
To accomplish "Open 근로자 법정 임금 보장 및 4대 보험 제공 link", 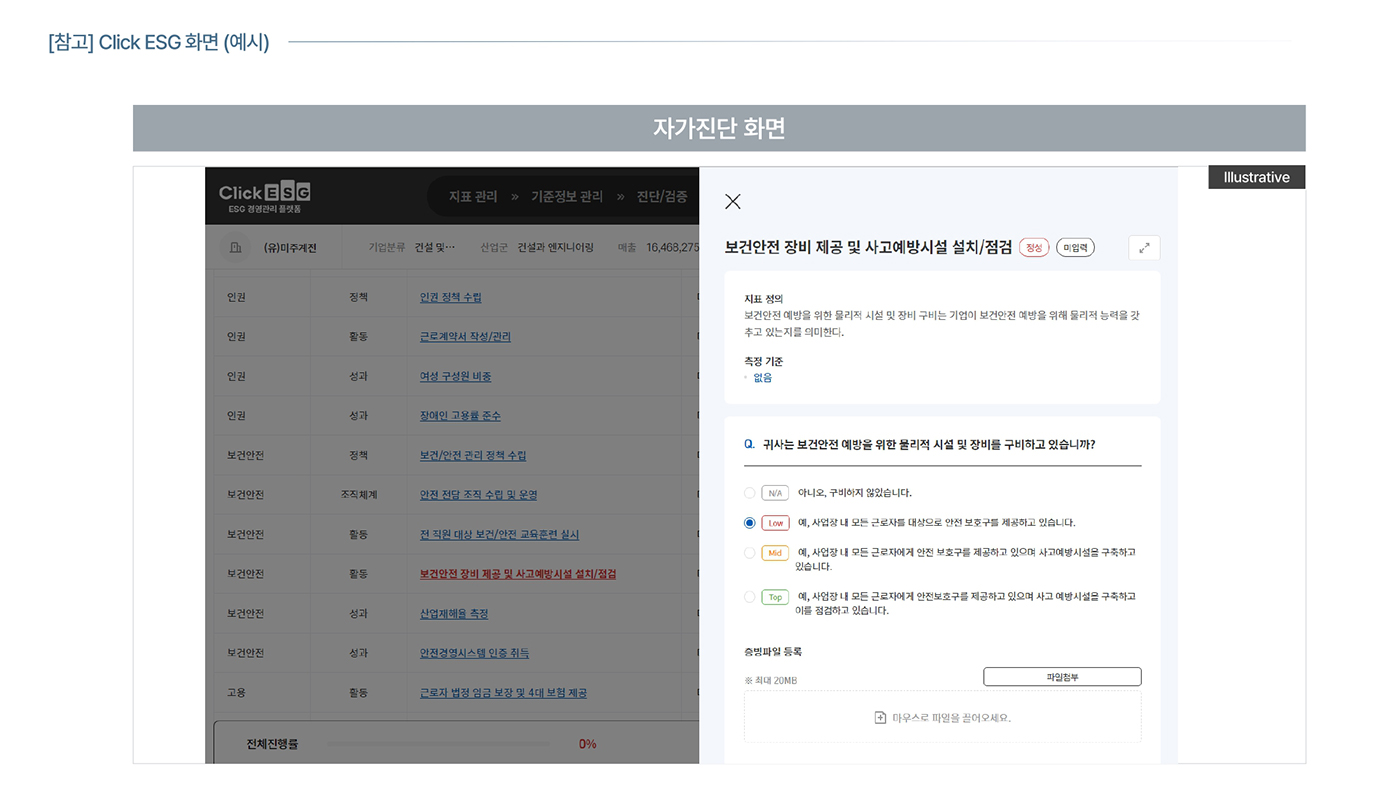I will point(503,693).
